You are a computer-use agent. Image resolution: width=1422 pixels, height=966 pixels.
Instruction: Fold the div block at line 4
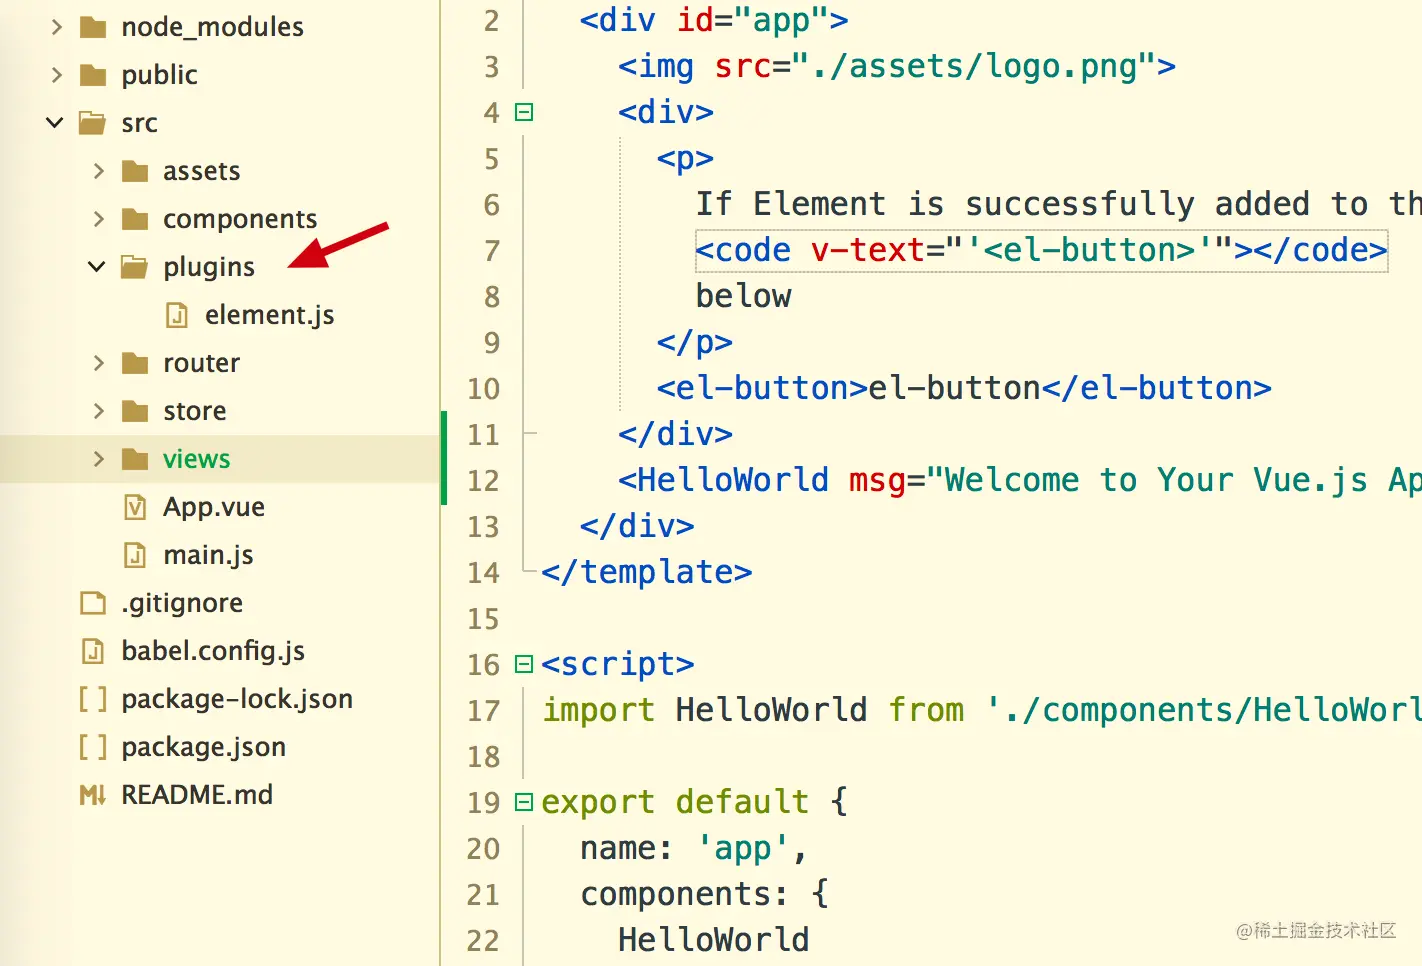[x=524, y=112]
